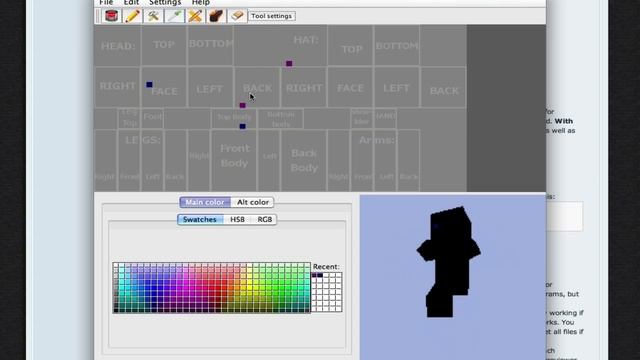Select the paint bucket fill tool
The image size is (640, 360).
click(x=111, y=16)
